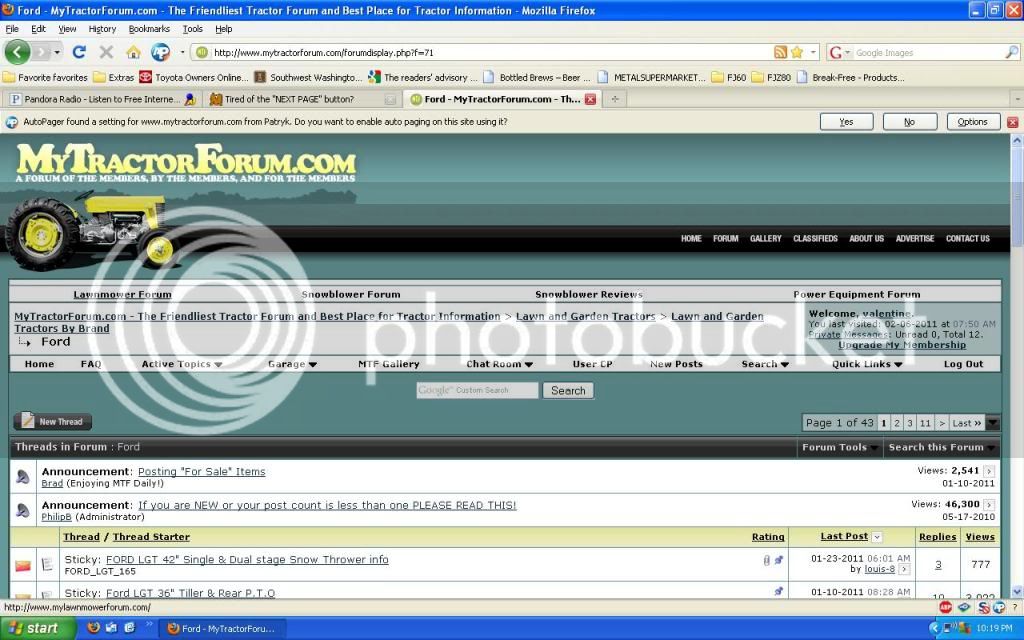
Task: Click the Adblock Plus status bar icon
Action: pyautogui.click(x=945, y=607)
